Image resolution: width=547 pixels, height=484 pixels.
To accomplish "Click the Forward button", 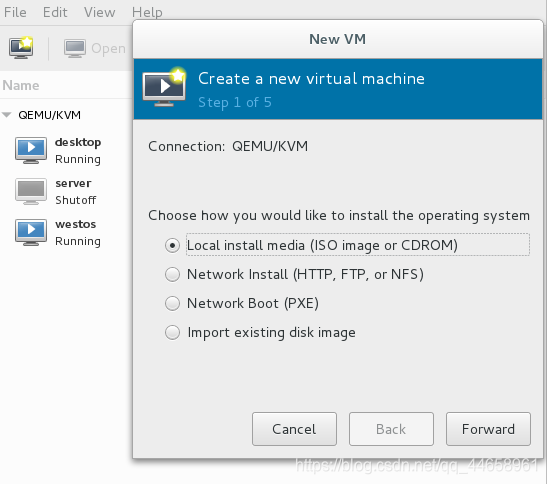I will pyautogui.click(x=488, y=429).
